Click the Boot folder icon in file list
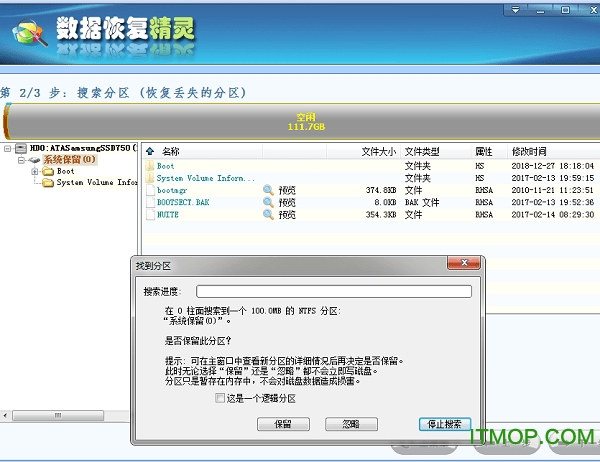 click(x=150, y=166)
